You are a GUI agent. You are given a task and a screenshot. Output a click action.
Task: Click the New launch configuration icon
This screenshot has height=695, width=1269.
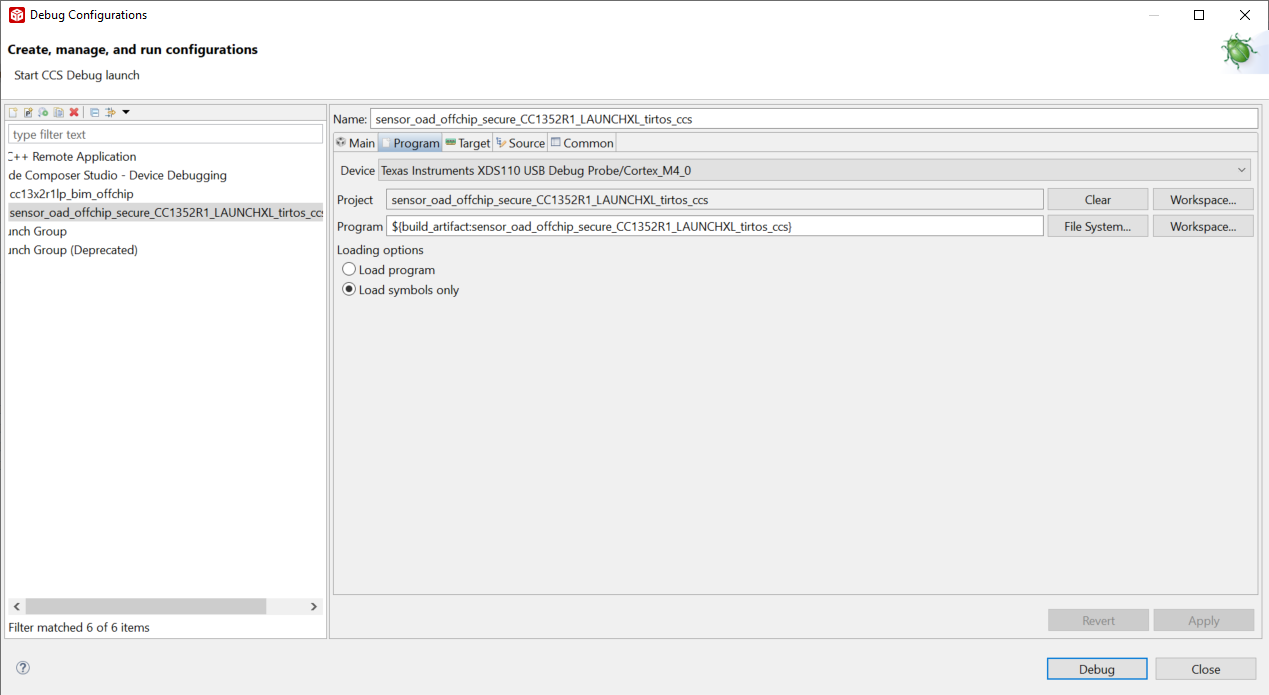13,112
